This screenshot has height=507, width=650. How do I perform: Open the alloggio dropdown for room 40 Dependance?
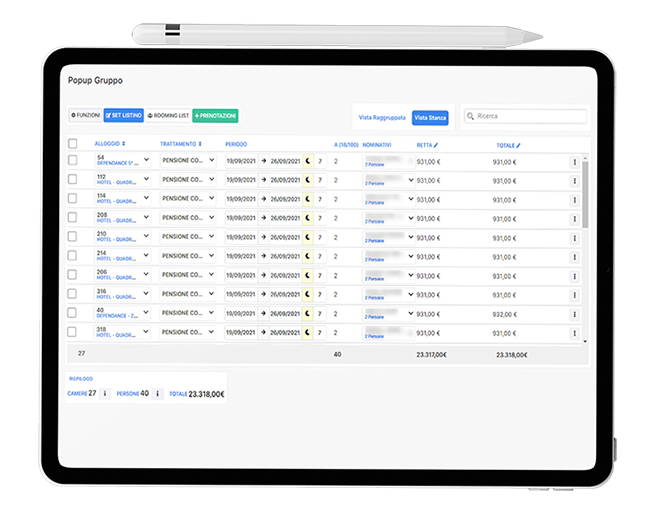click(122, 313)
